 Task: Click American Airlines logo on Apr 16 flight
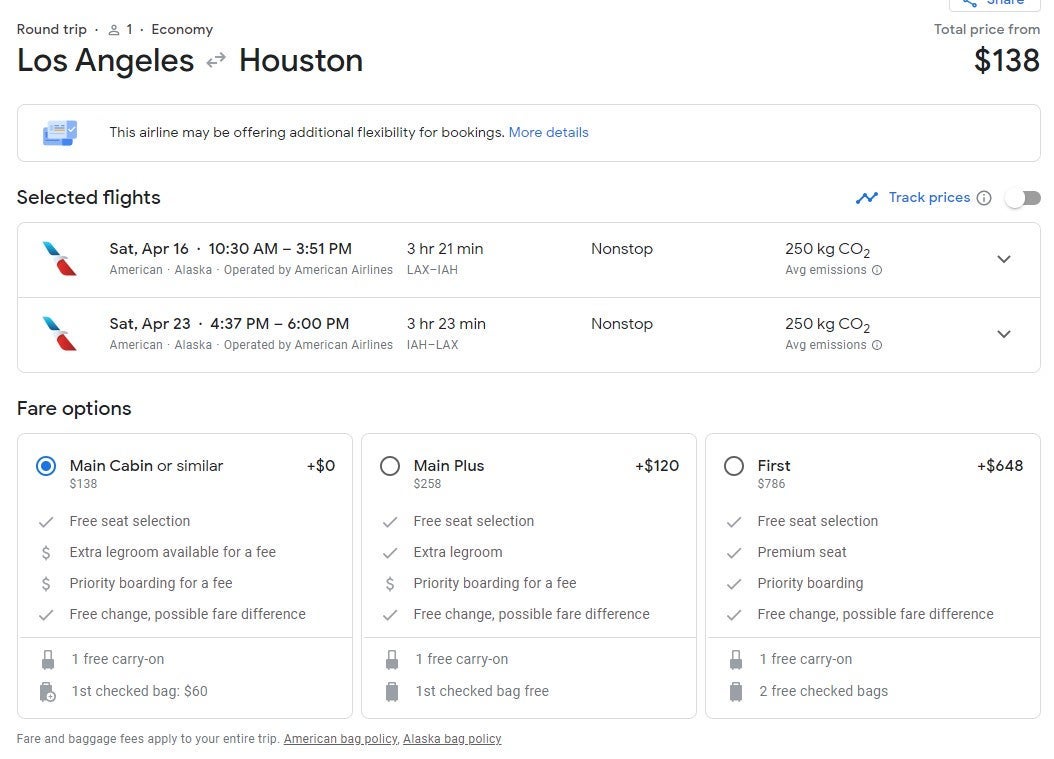coord(59,259)
